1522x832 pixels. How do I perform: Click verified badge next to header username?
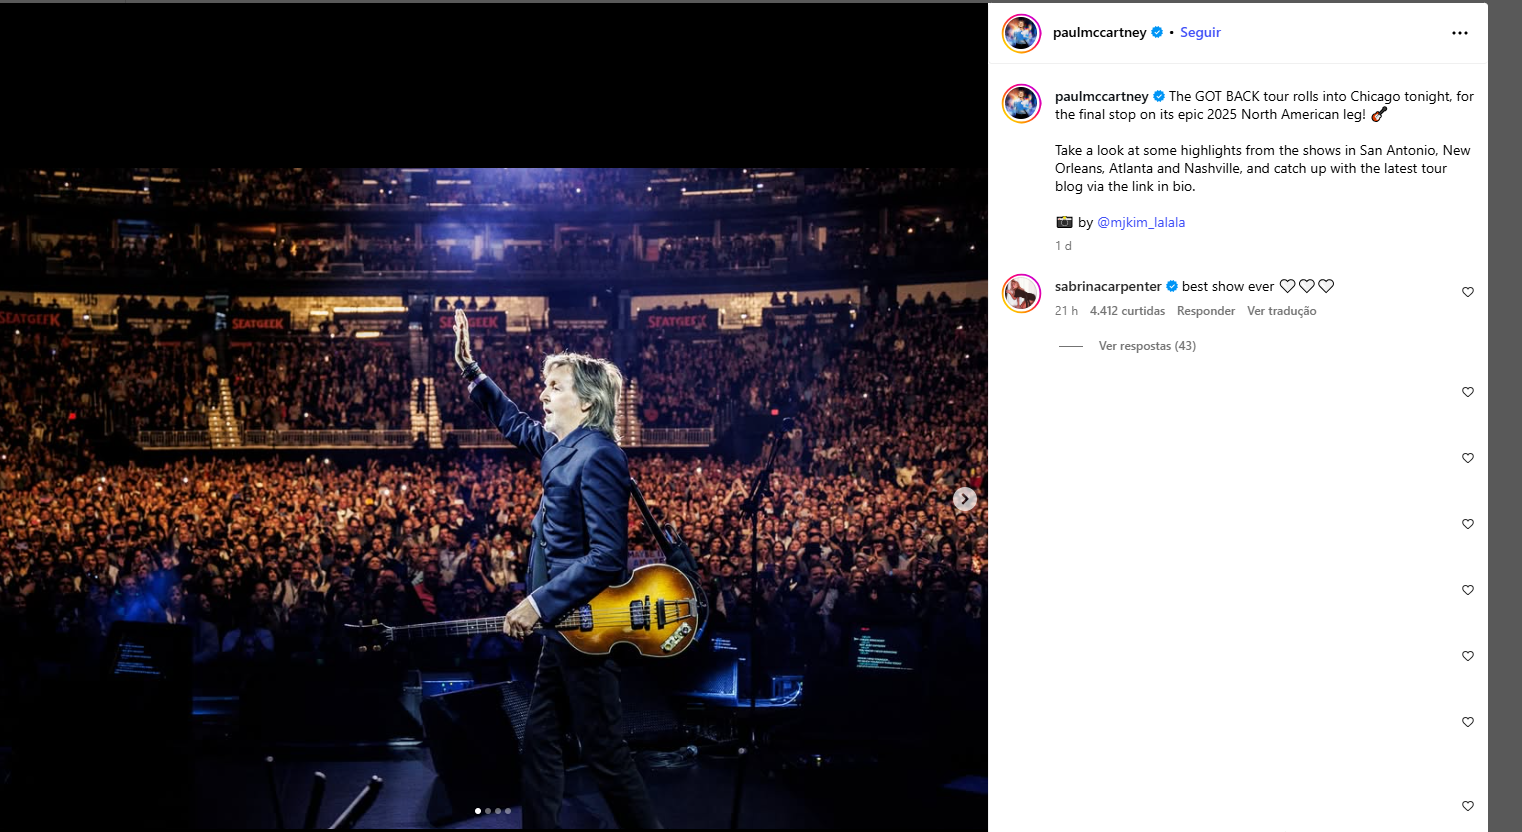1157,32
